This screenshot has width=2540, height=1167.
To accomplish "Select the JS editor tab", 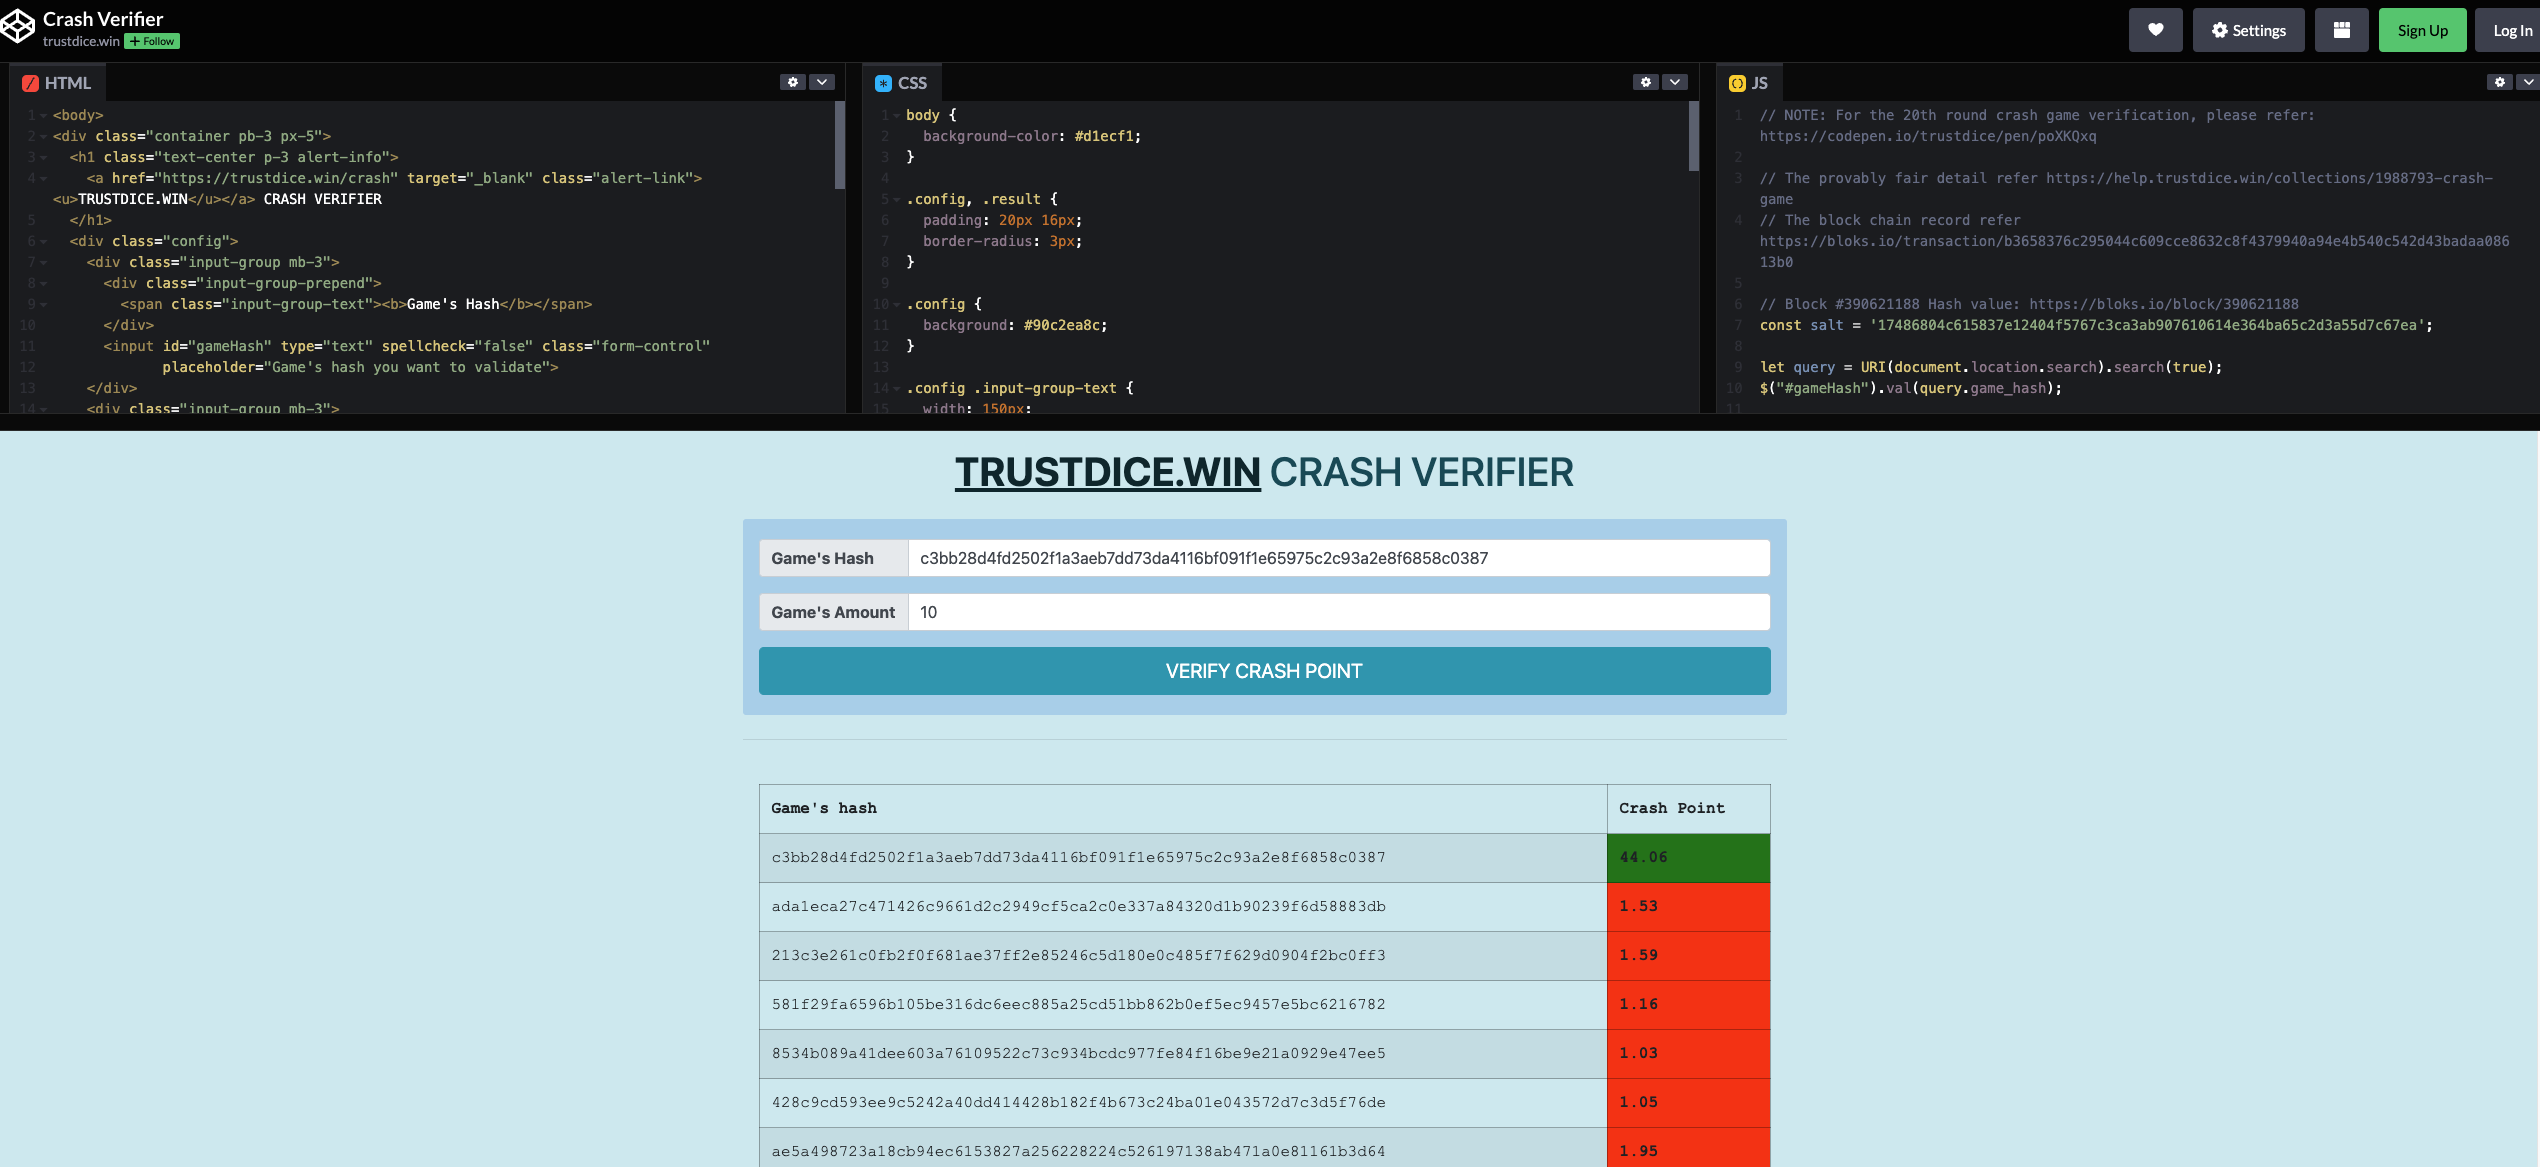I will click(x=1749, y=83).
